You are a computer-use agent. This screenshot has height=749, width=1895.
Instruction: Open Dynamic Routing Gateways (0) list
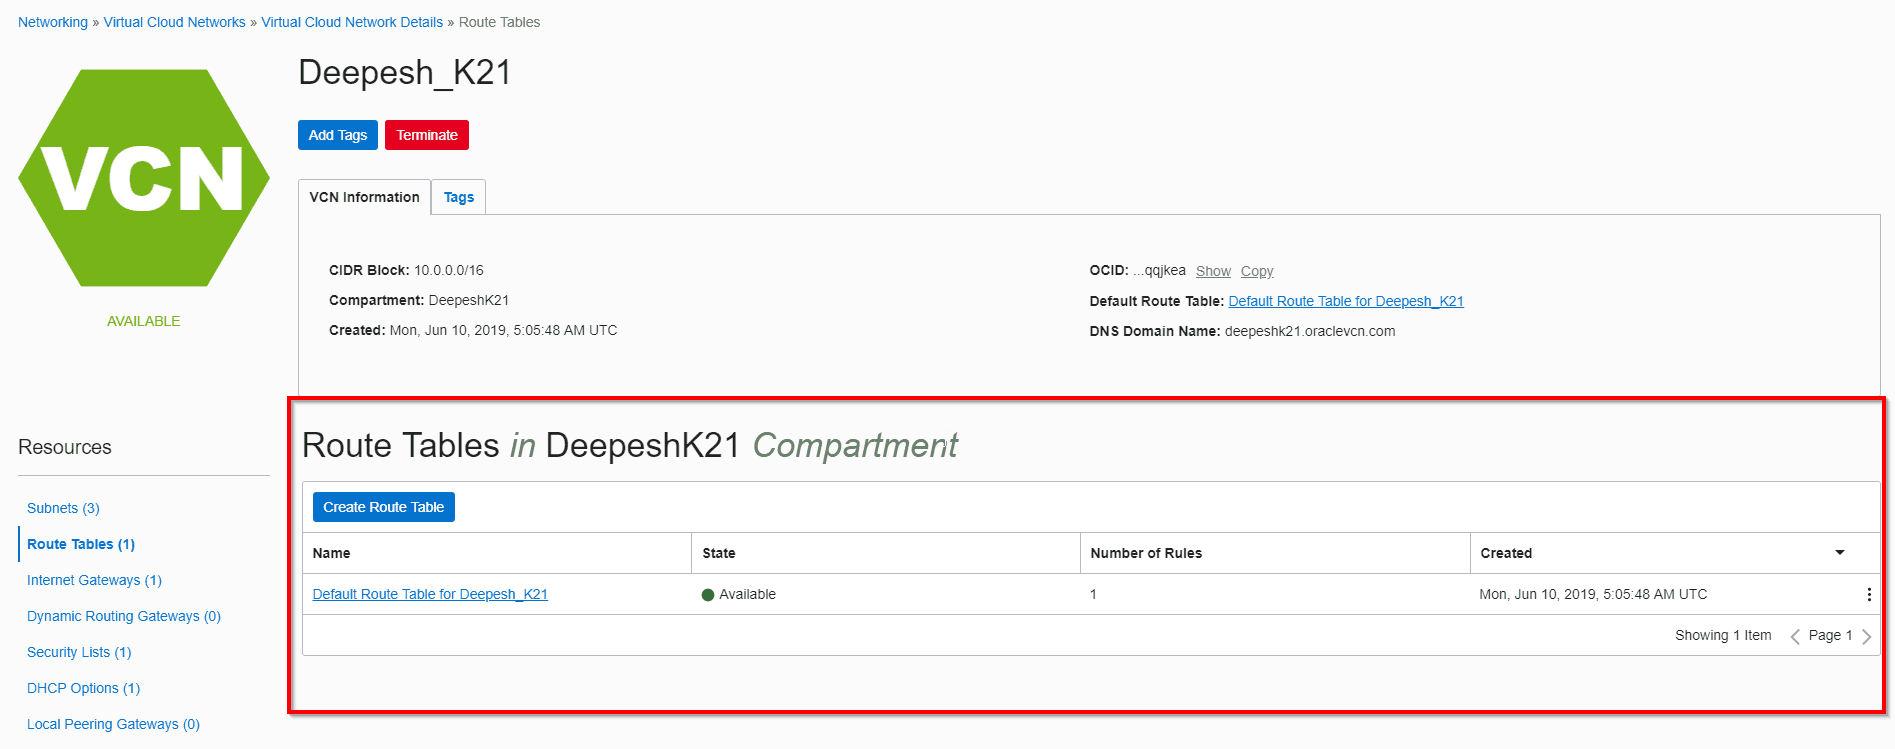[124, 616]
